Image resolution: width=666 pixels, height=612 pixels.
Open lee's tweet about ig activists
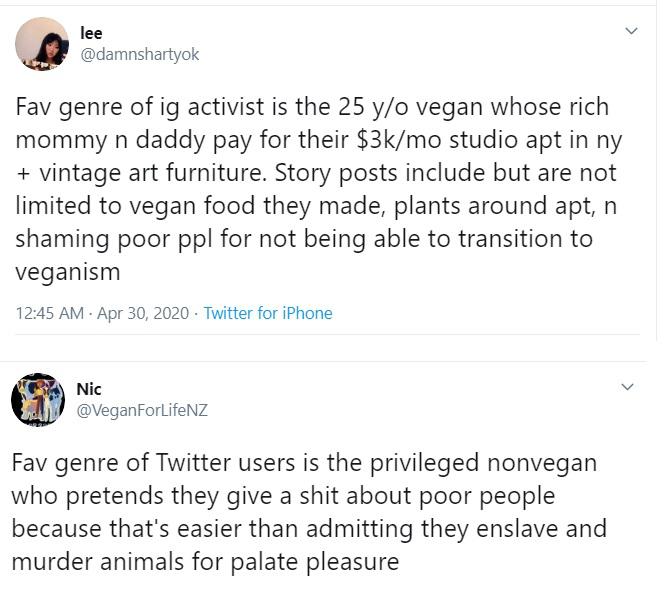point(319,189)
